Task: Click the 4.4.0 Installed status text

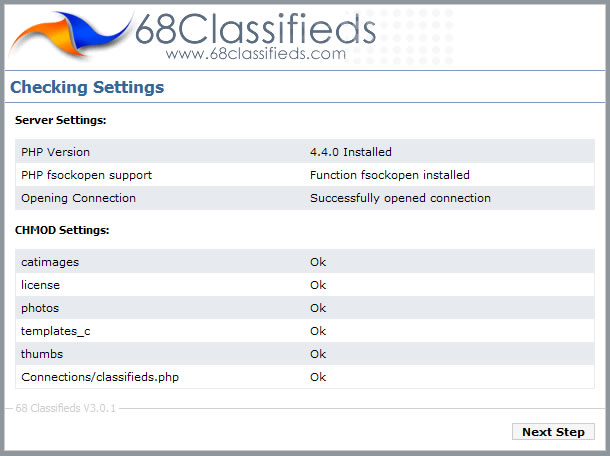Action: 351,152
